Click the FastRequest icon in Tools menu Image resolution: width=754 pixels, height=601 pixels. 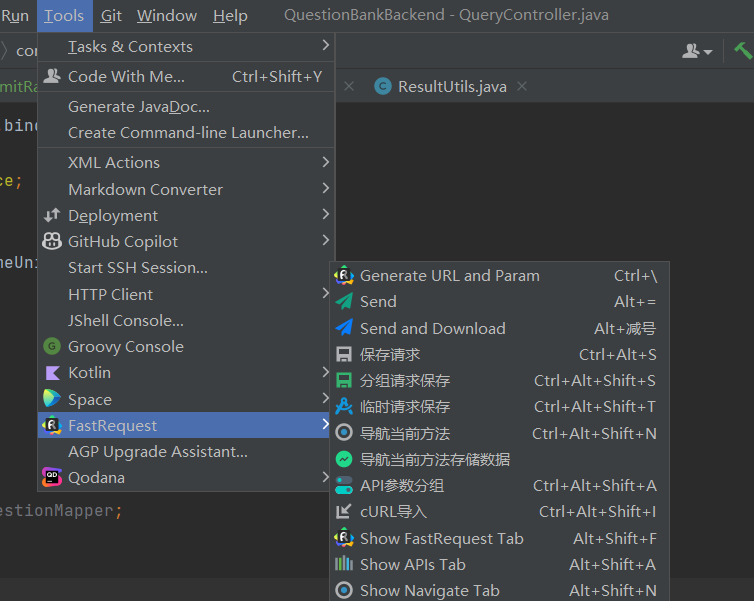52,425
